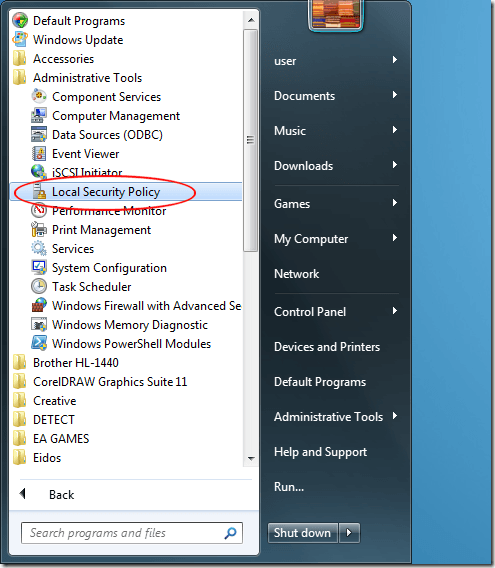495x568 pixels.
Task: Open the Computer Management label
Action: pos(116,116)
